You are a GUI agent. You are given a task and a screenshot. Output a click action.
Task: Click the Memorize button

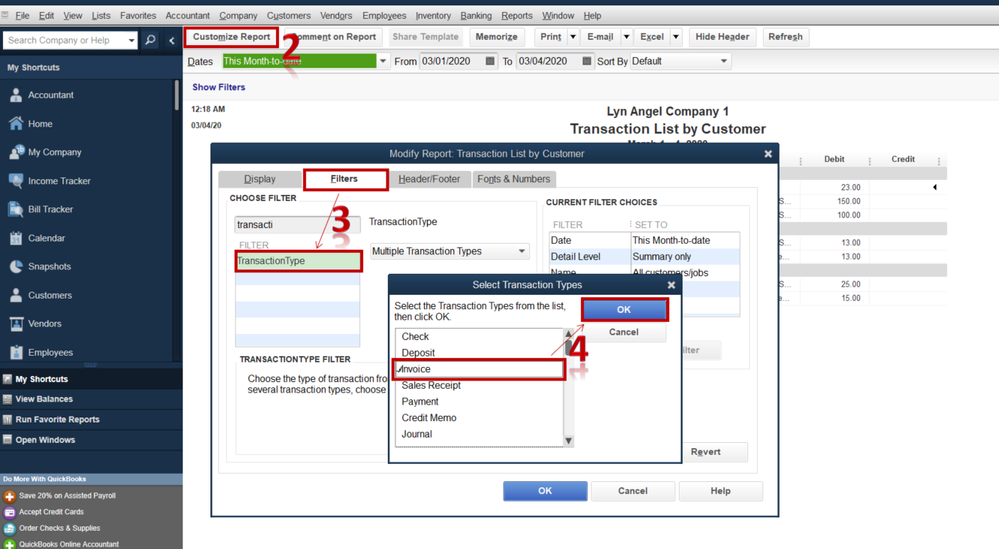pyautogui.click(x=496, y=37)
